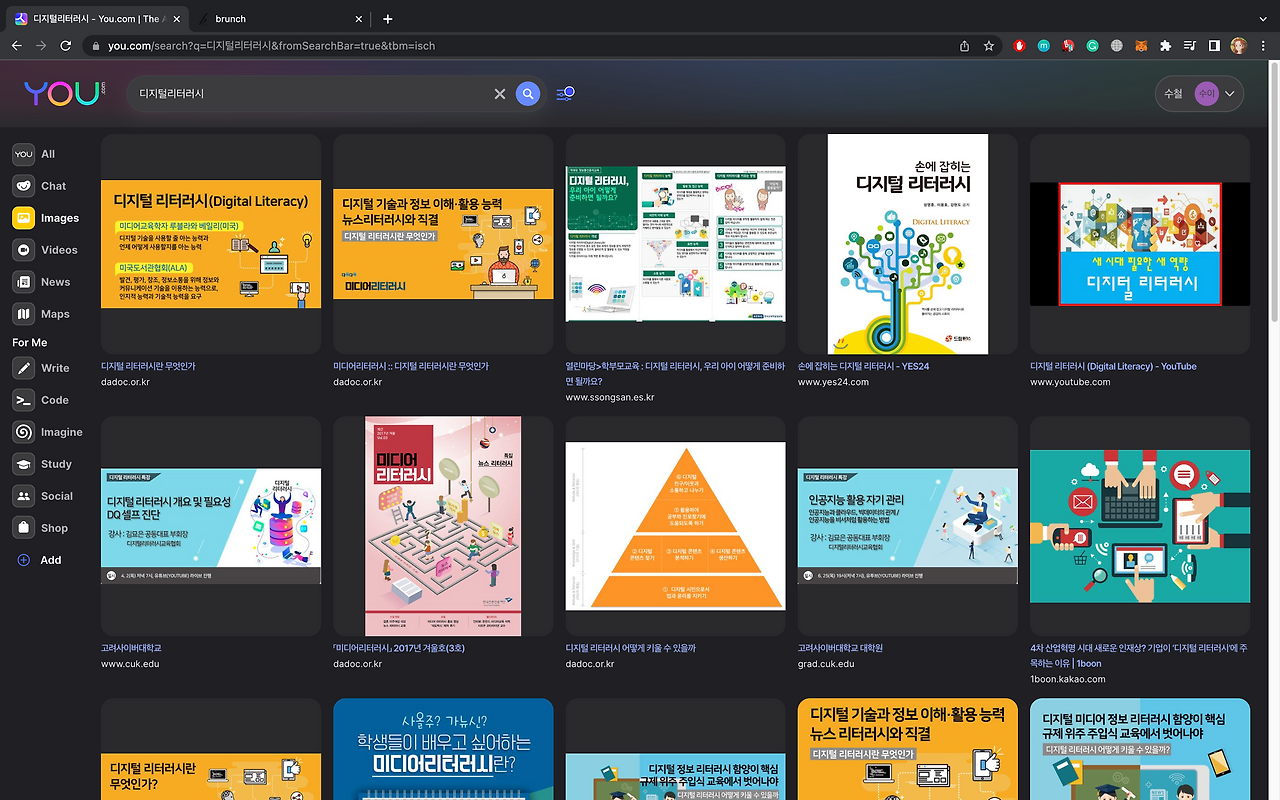The width and height of the screenshot is (1280, 800).
Task: Open the 수철 account dropdown
Action: coord(1199,94)
